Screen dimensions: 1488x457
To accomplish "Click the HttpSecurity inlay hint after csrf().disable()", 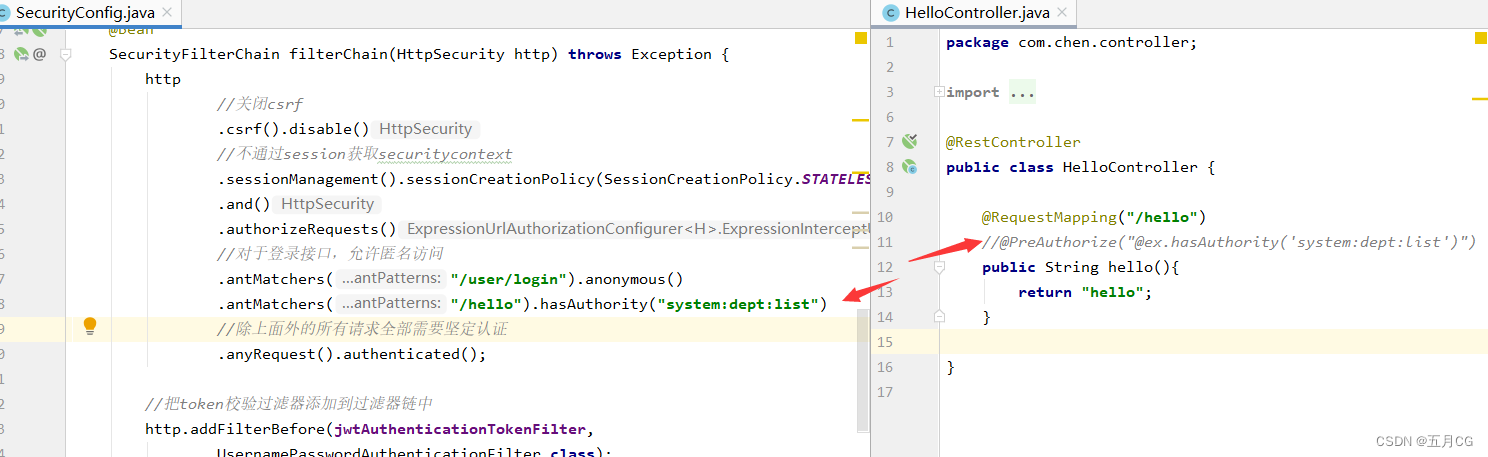I will coord(426,129).
